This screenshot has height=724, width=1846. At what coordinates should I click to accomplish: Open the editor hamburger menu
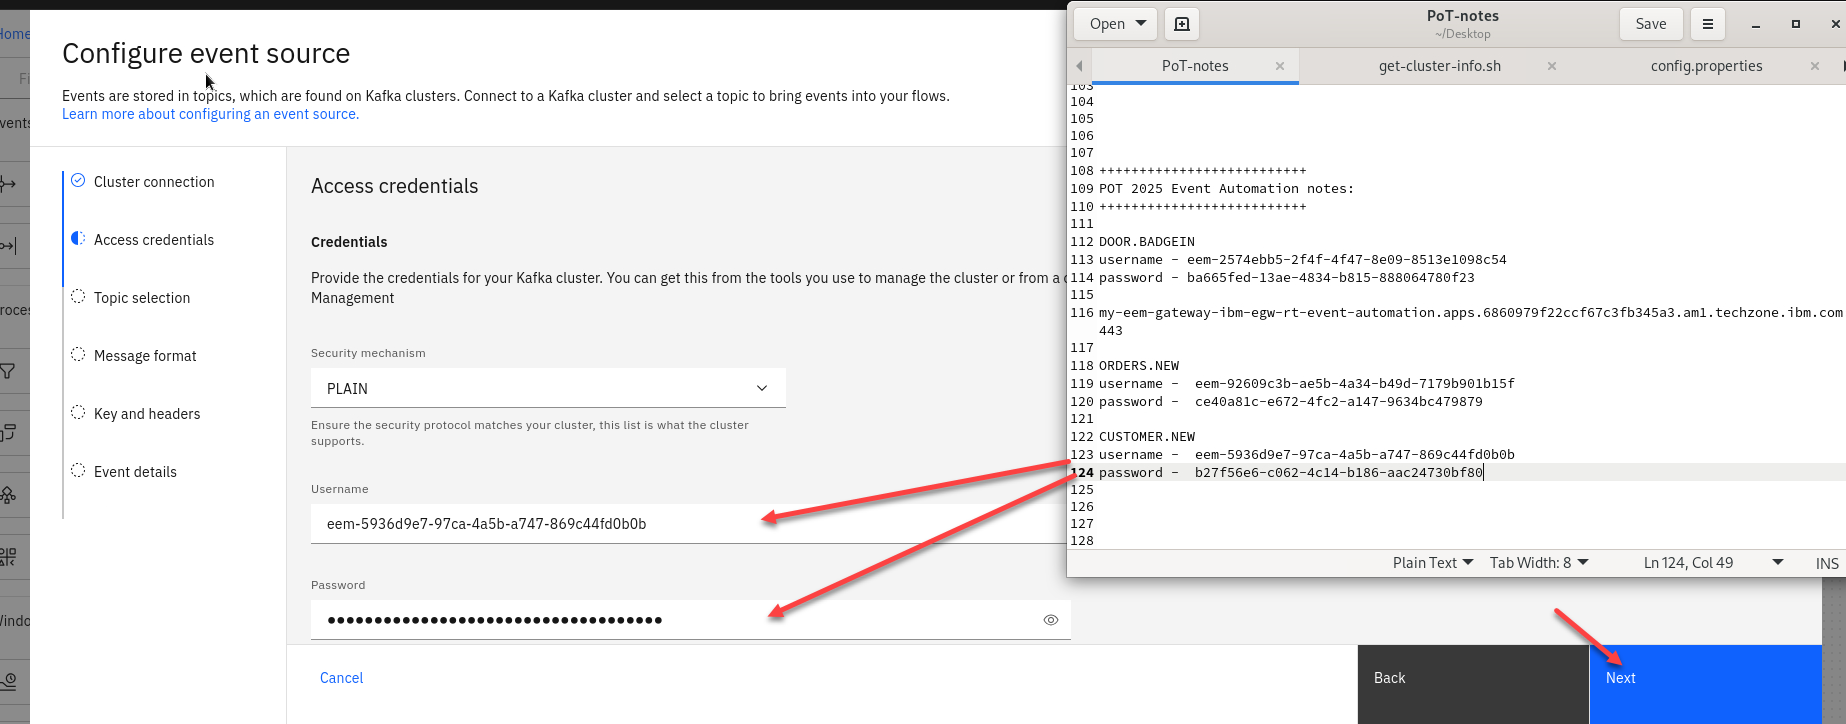1708,24
